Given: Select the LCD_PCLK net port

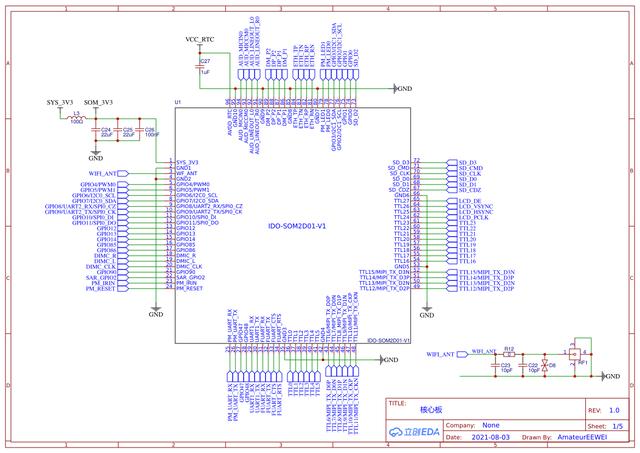Looking at the screenshot, I should point(468,218).
